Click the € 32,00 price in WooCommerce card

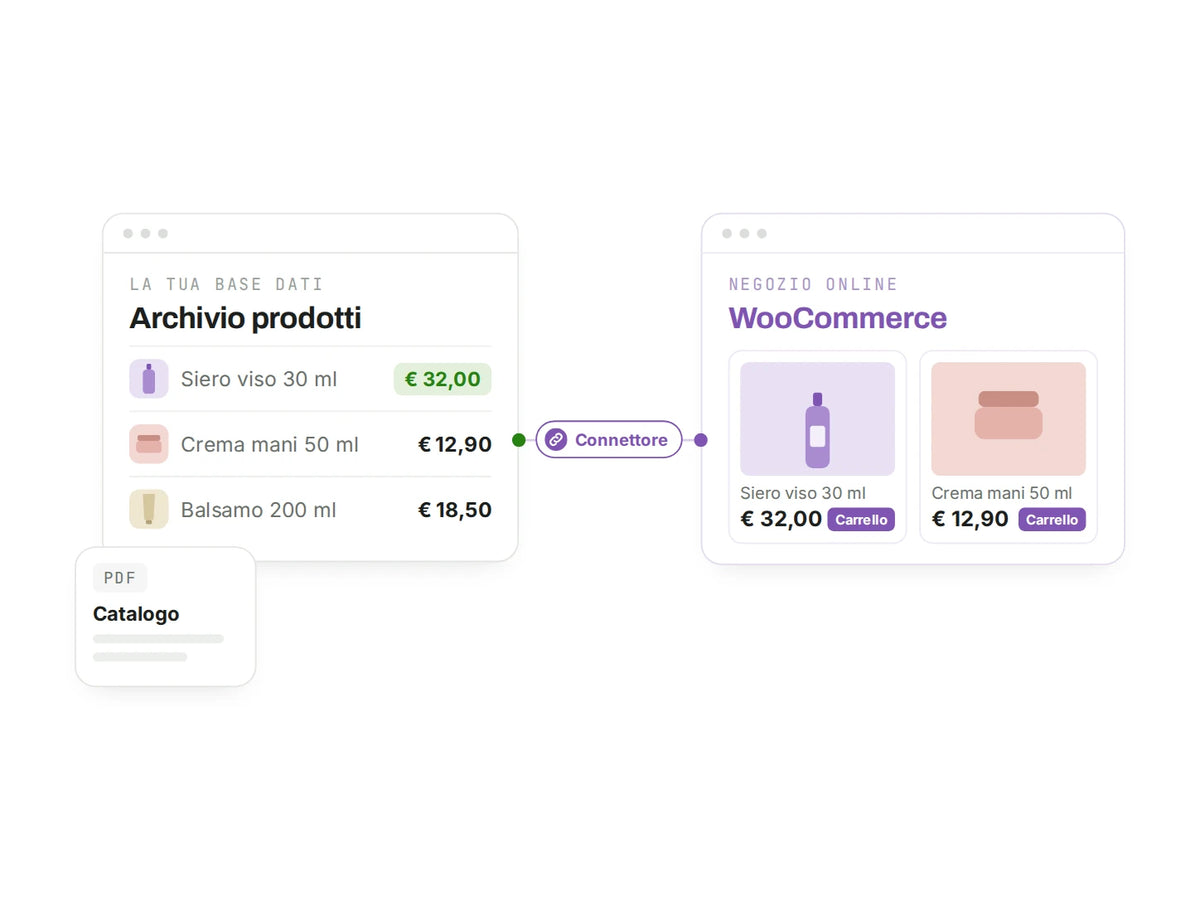[x=781, y=519]
